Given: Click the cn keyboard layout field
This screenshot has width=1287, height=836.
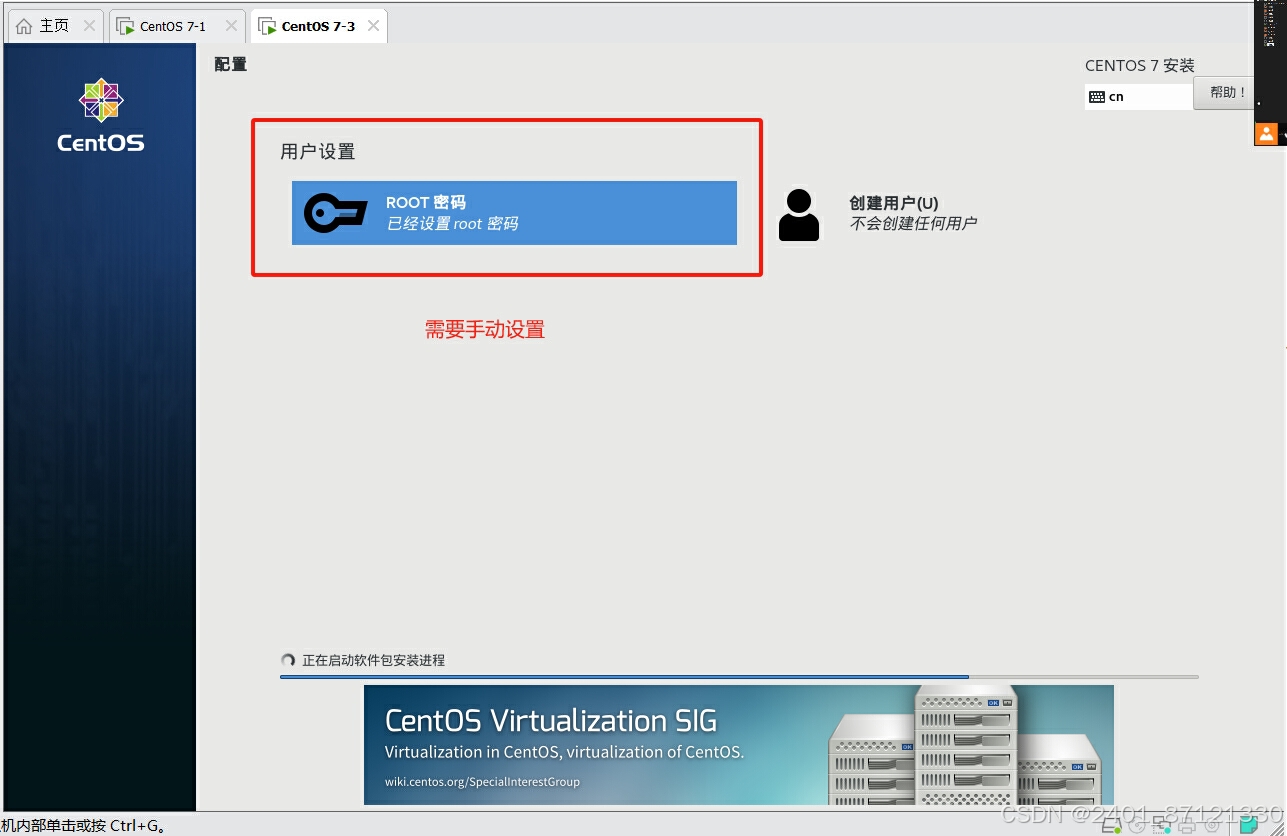Looking at the screenshot, I should [1139, 97].
